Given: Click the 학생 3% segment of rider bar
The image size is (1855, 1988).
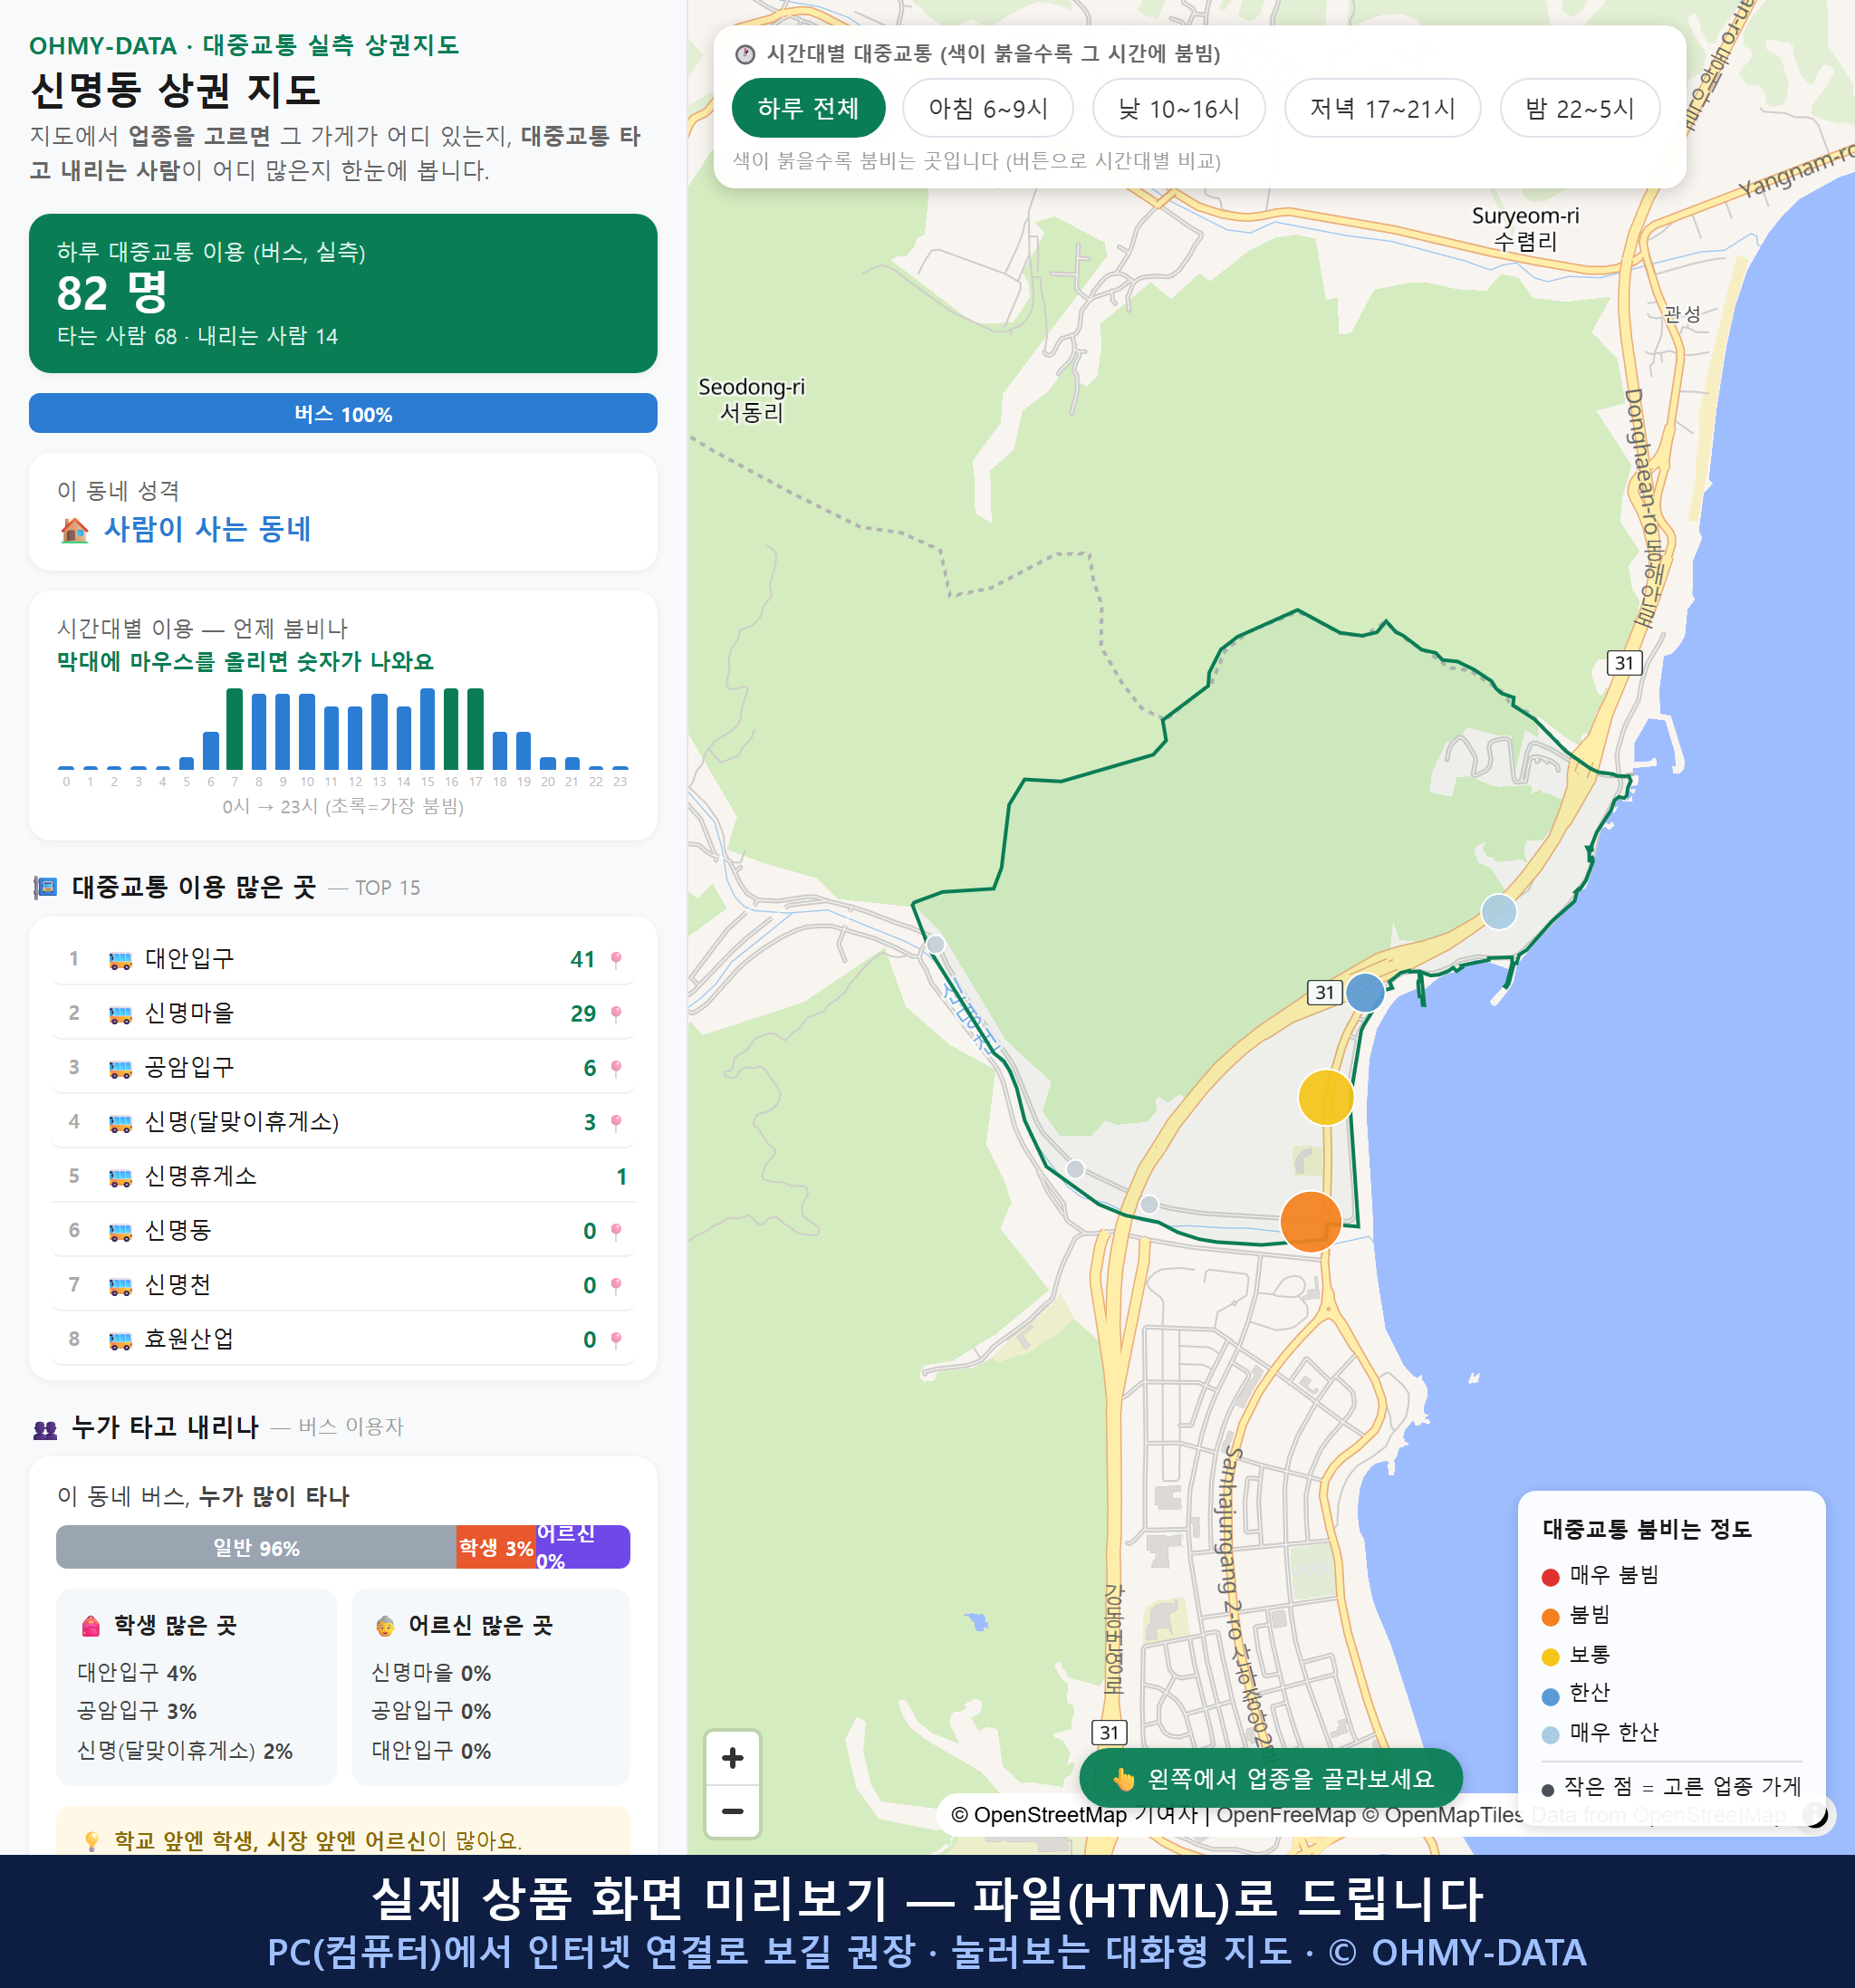Looking at the screenshot, I should [x=496, y=1547].
